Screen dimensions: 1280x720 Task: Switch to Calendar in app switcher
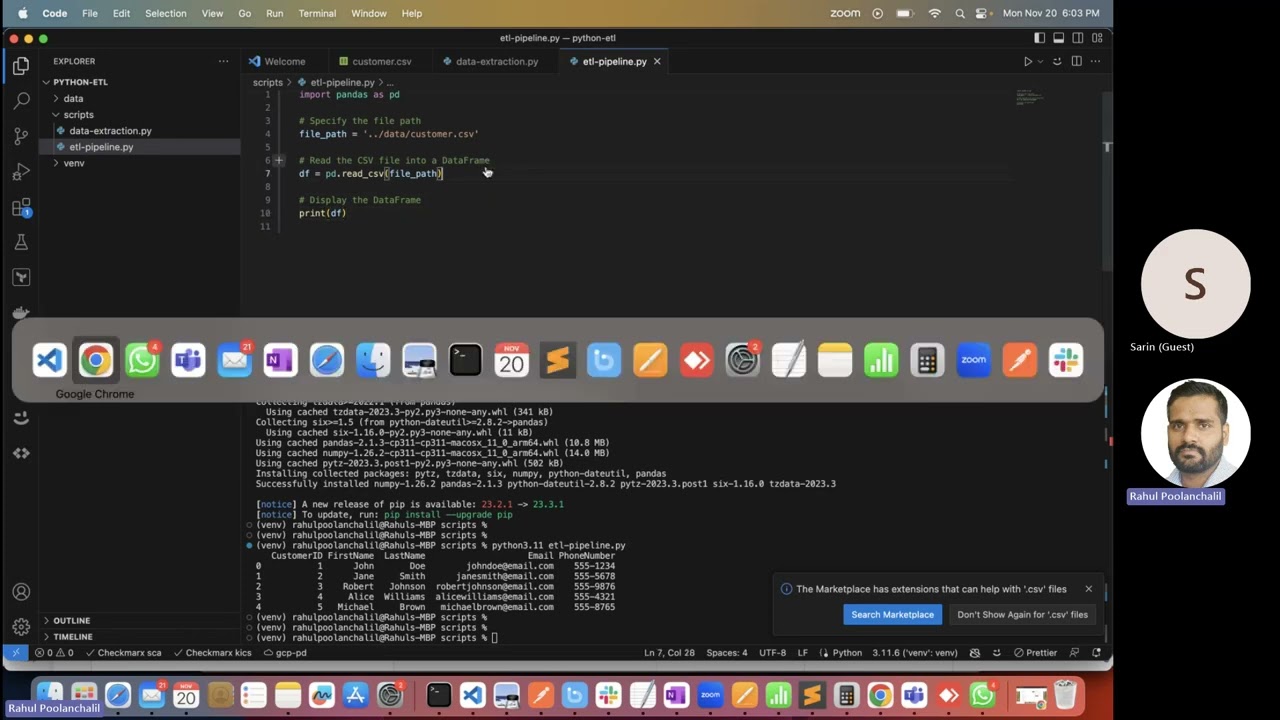(512, 360)
